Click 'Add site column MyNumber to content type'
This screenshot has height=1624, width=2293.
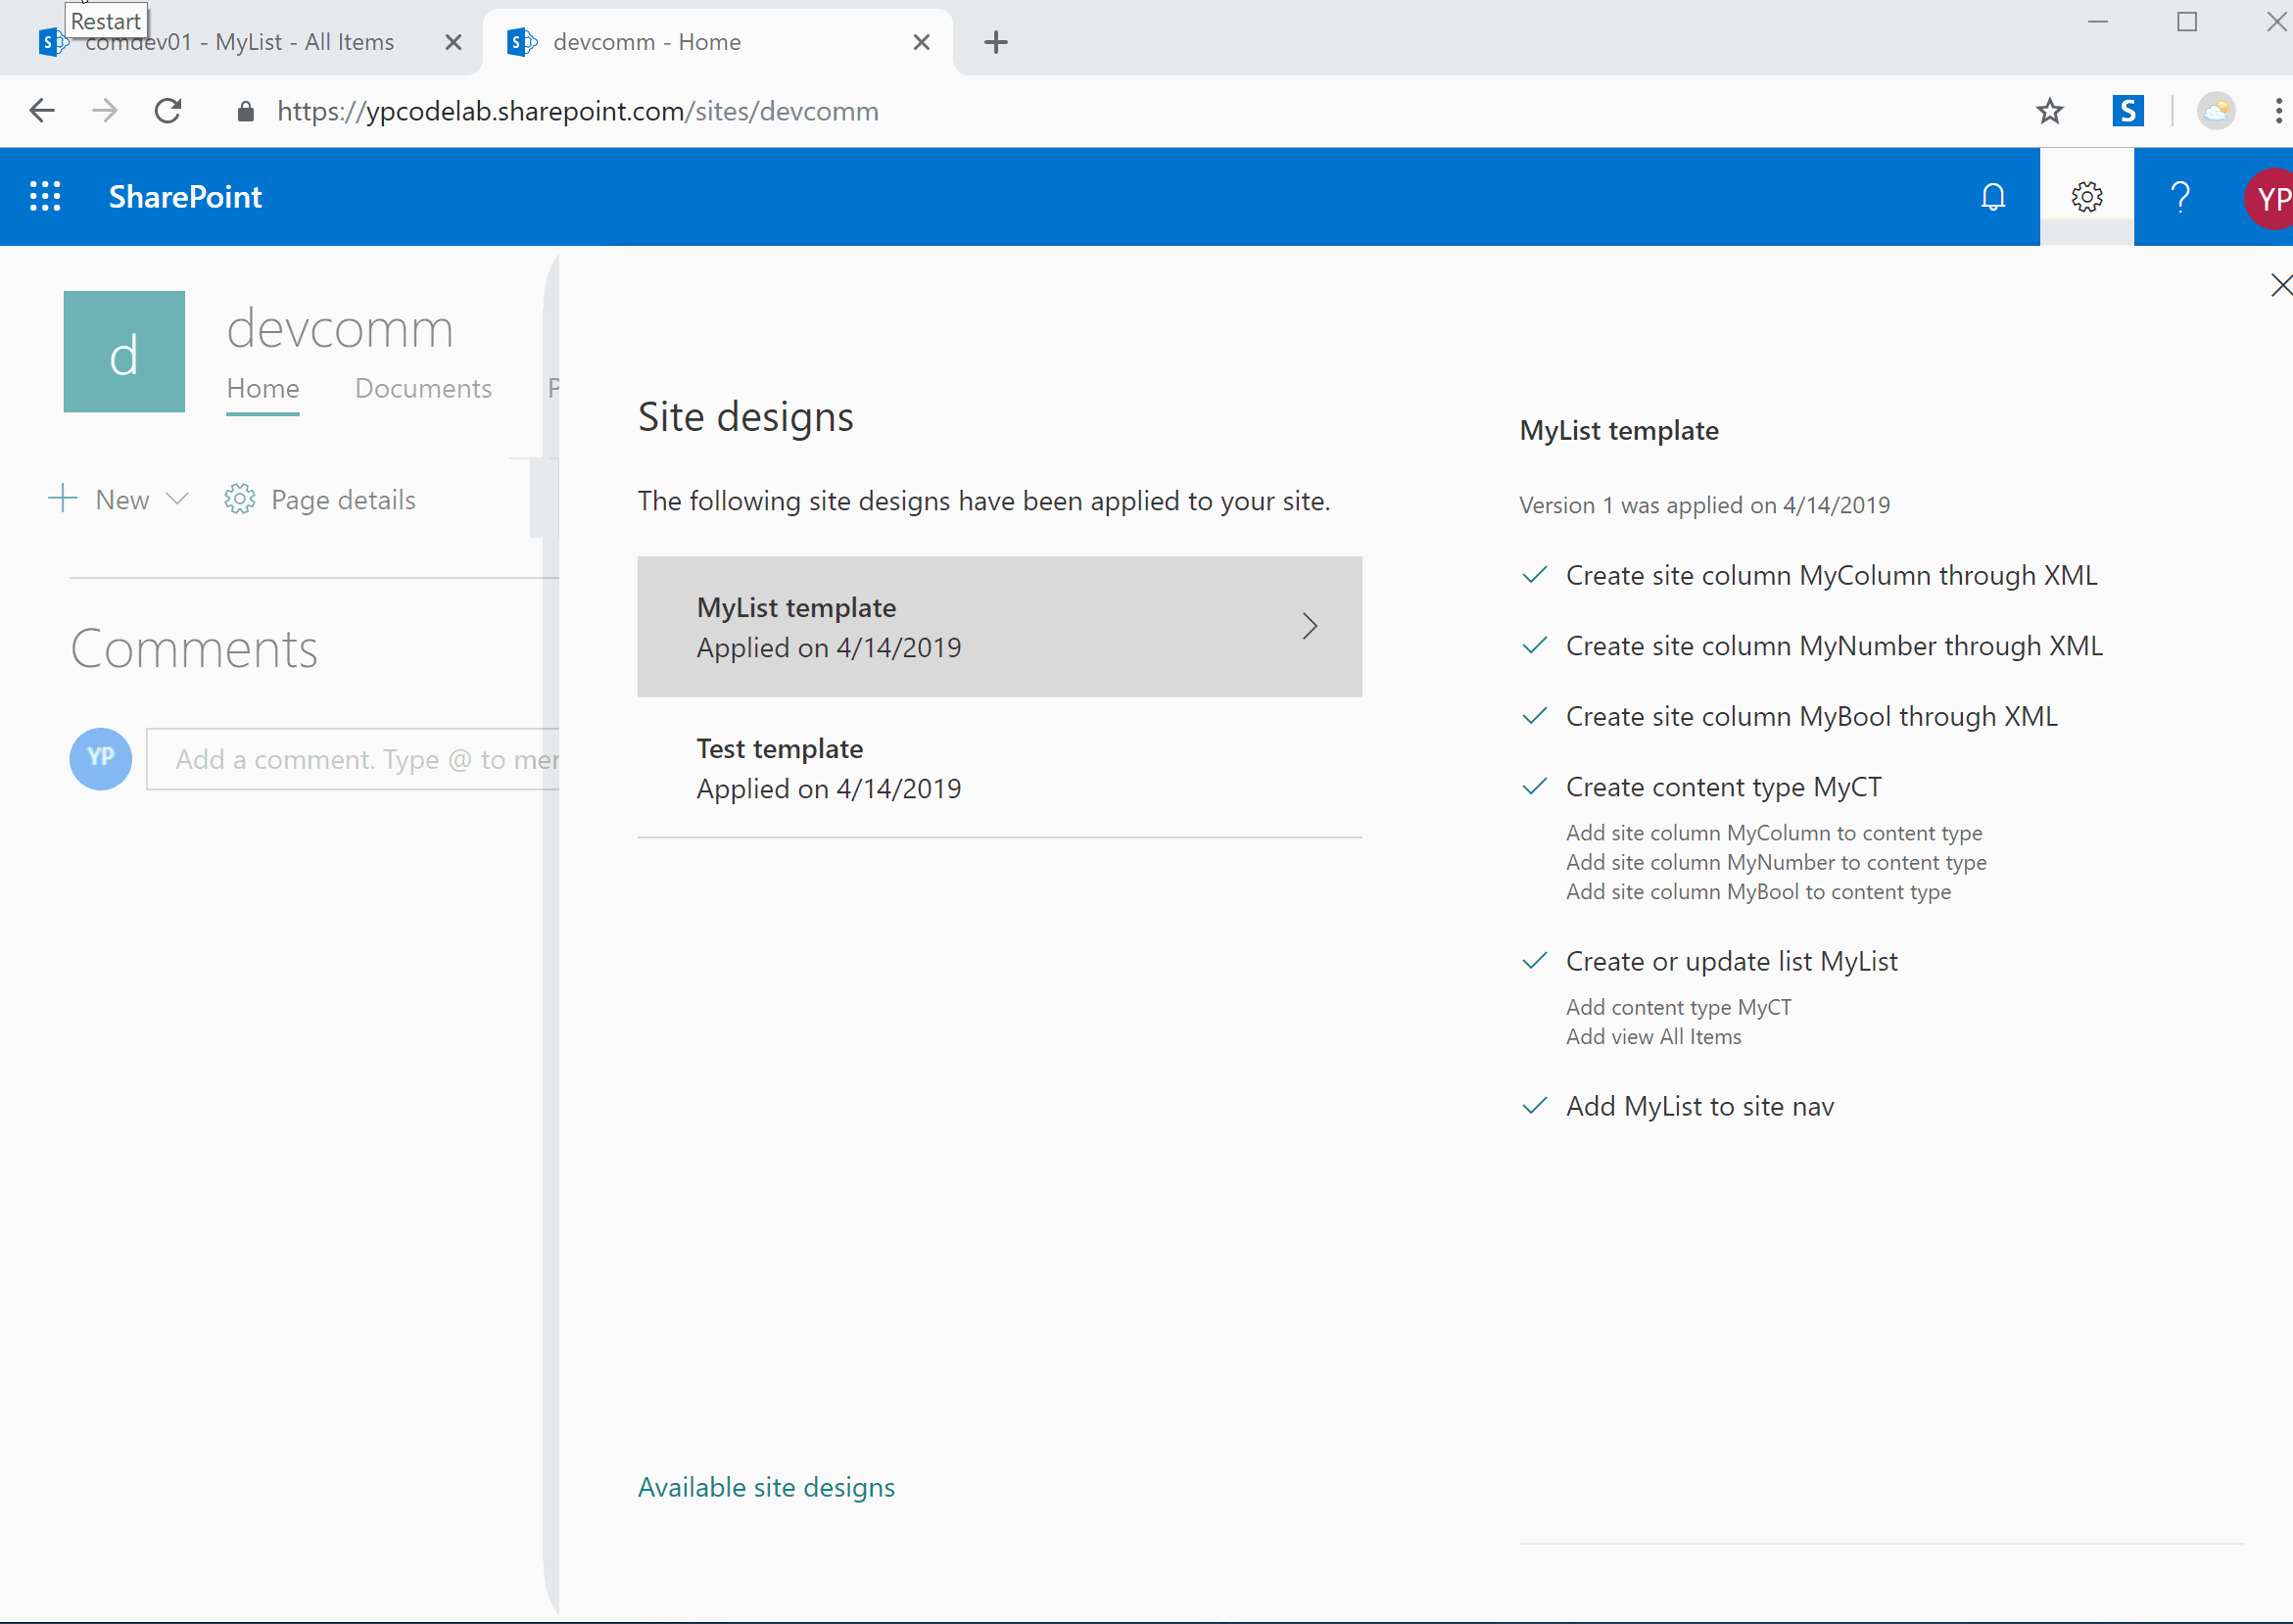1776,862
